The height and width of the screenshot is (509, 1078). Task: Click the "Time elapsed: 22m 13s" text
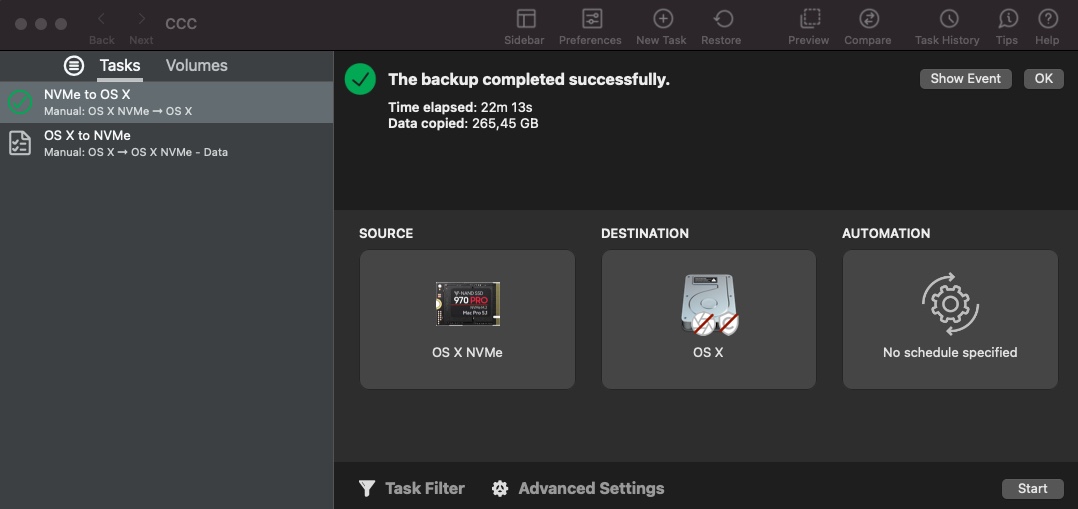coord(461,107)
